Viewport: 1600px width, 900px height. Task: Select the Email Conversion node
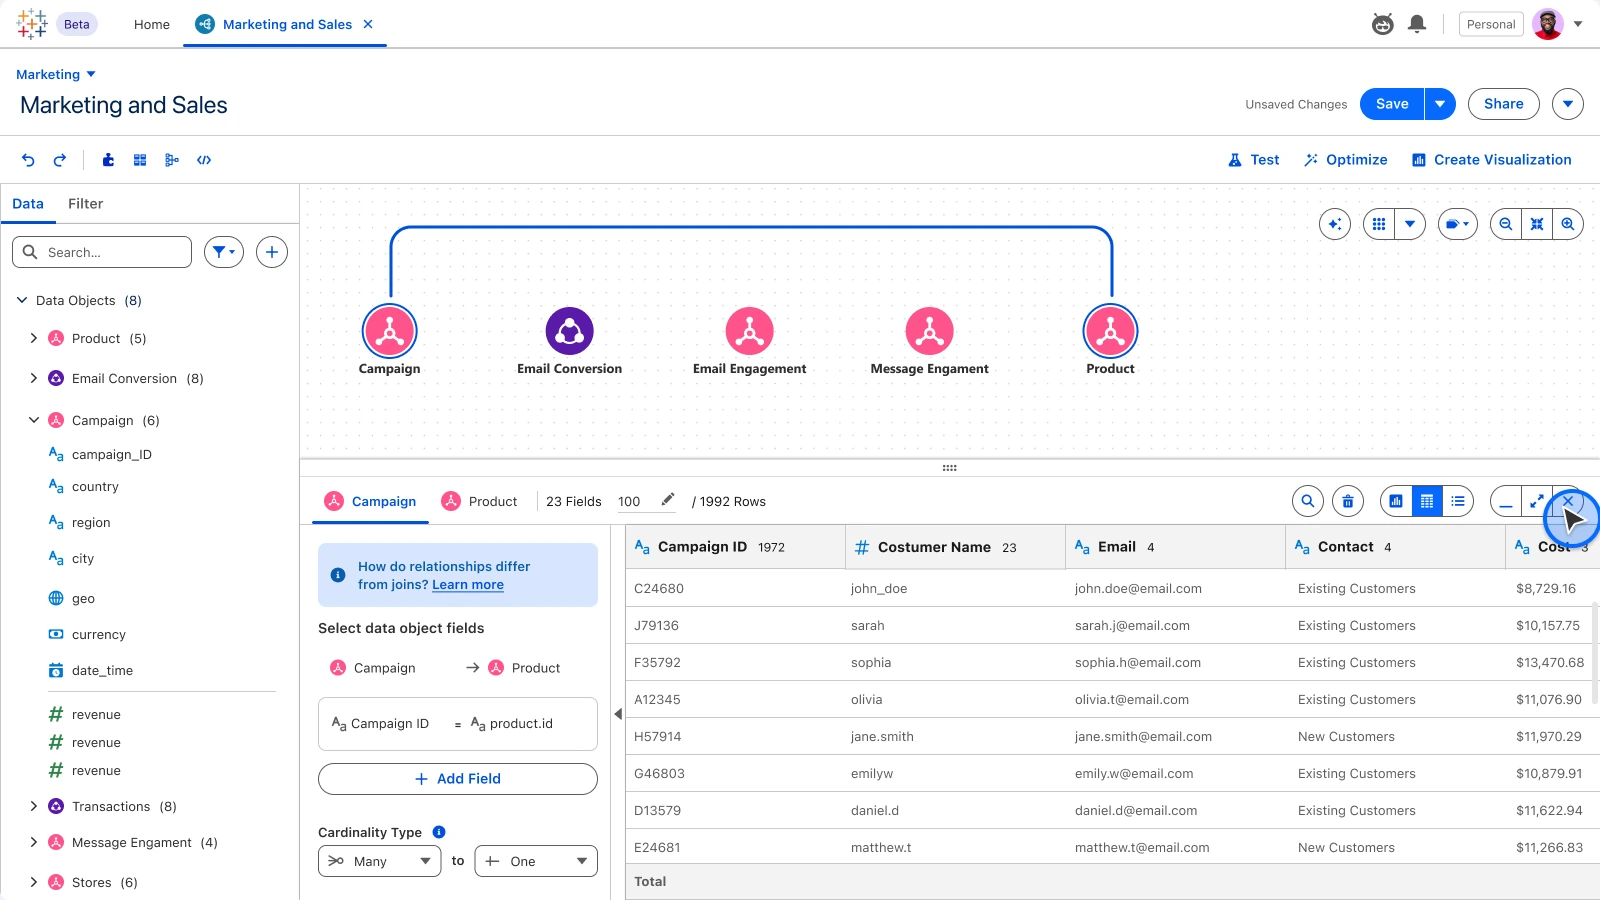tap(570, 331)
